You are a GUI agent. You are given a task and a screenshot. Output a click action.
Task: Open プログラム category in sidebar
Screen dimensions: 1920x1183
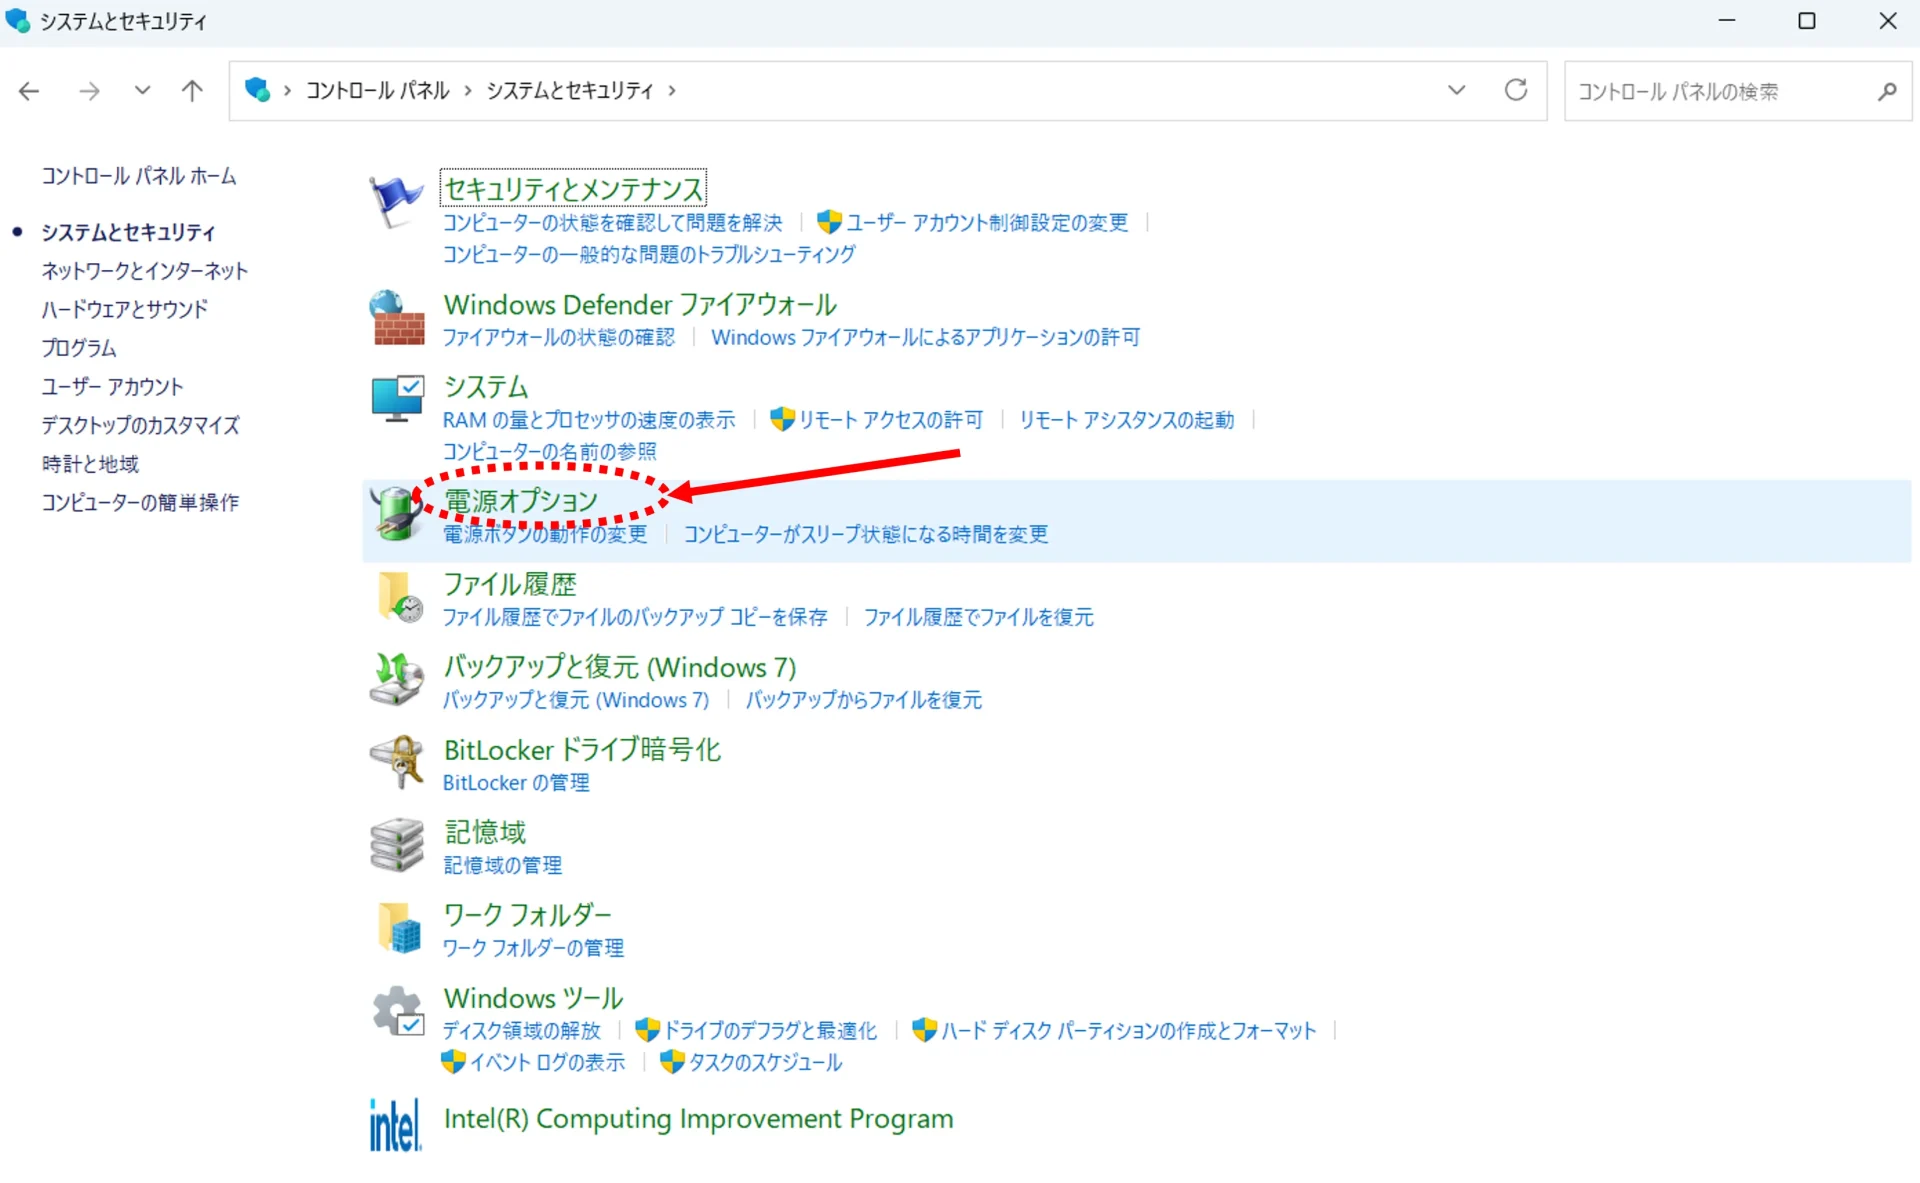tap(79, 348)
